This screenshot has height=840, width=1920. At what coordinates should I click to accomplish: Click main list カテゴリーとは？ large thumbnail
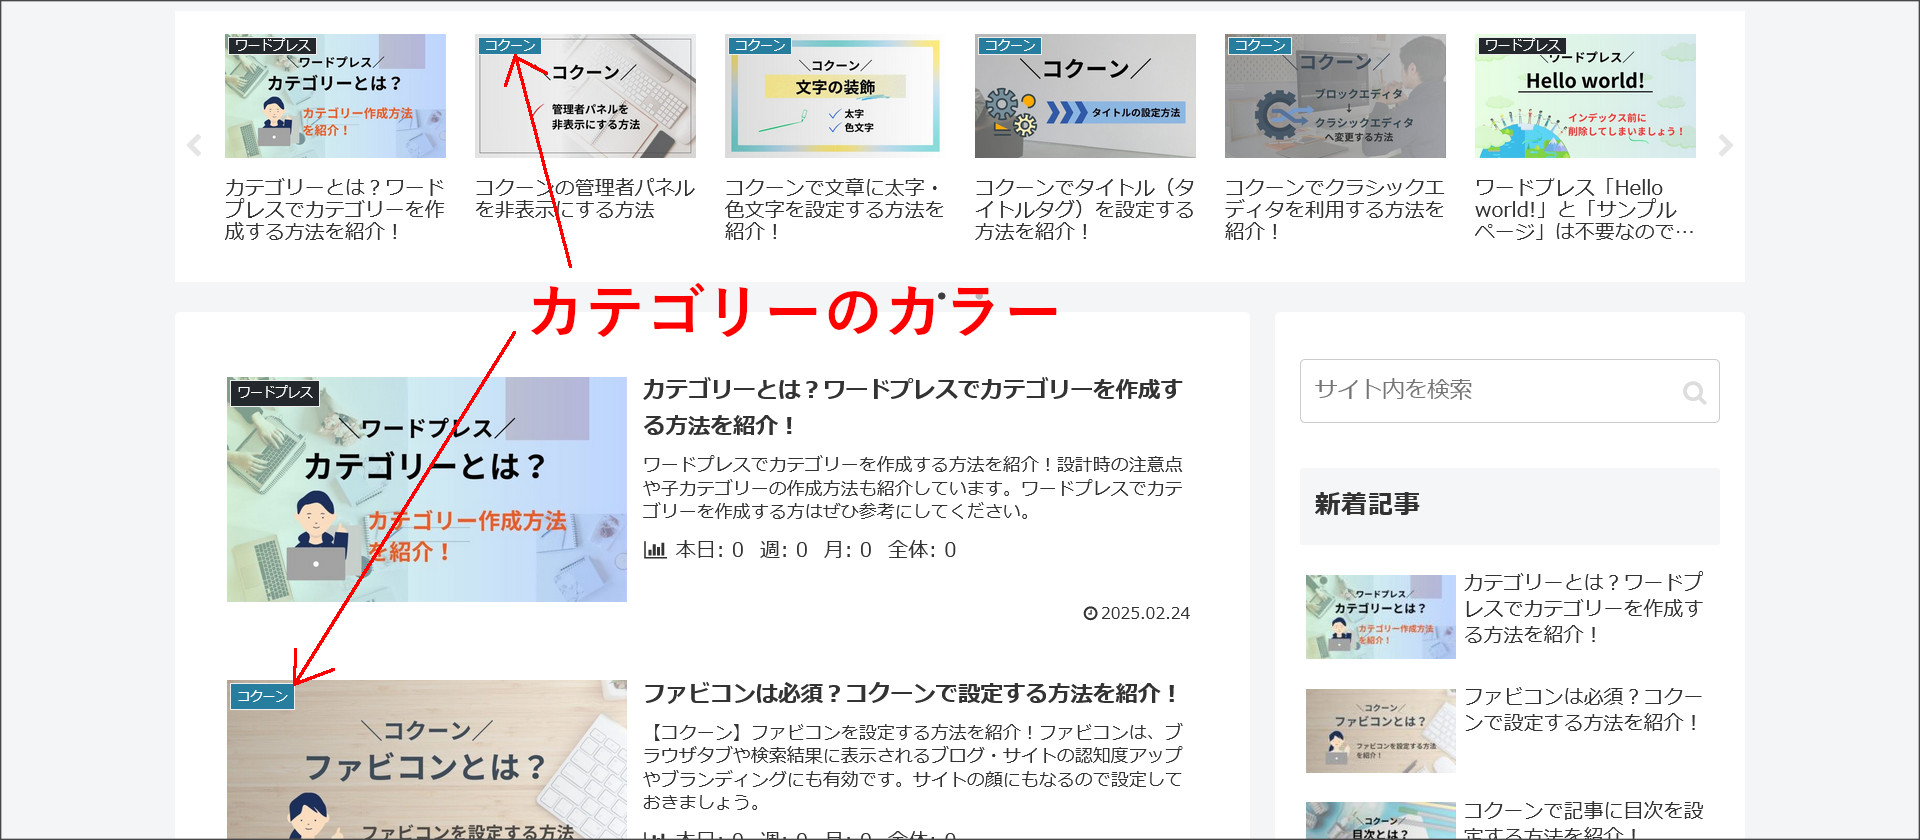pos(427,489)
